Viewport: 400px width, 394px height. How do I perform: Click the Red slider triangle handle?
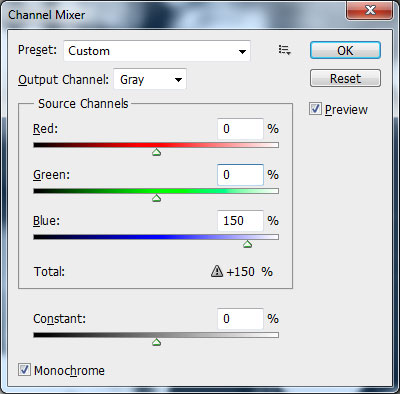pyautogui.click(x=156, y=152)
